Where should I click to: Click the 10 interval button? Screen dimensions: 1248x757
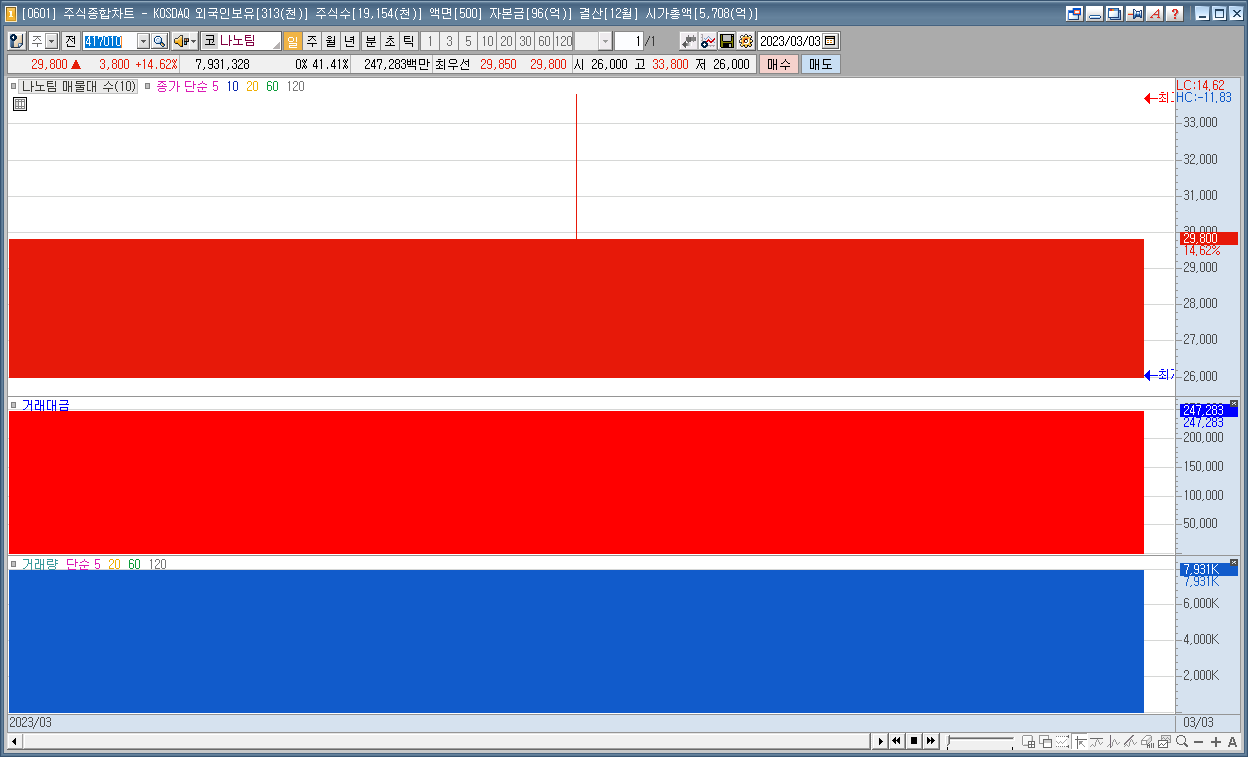point(487,41)
